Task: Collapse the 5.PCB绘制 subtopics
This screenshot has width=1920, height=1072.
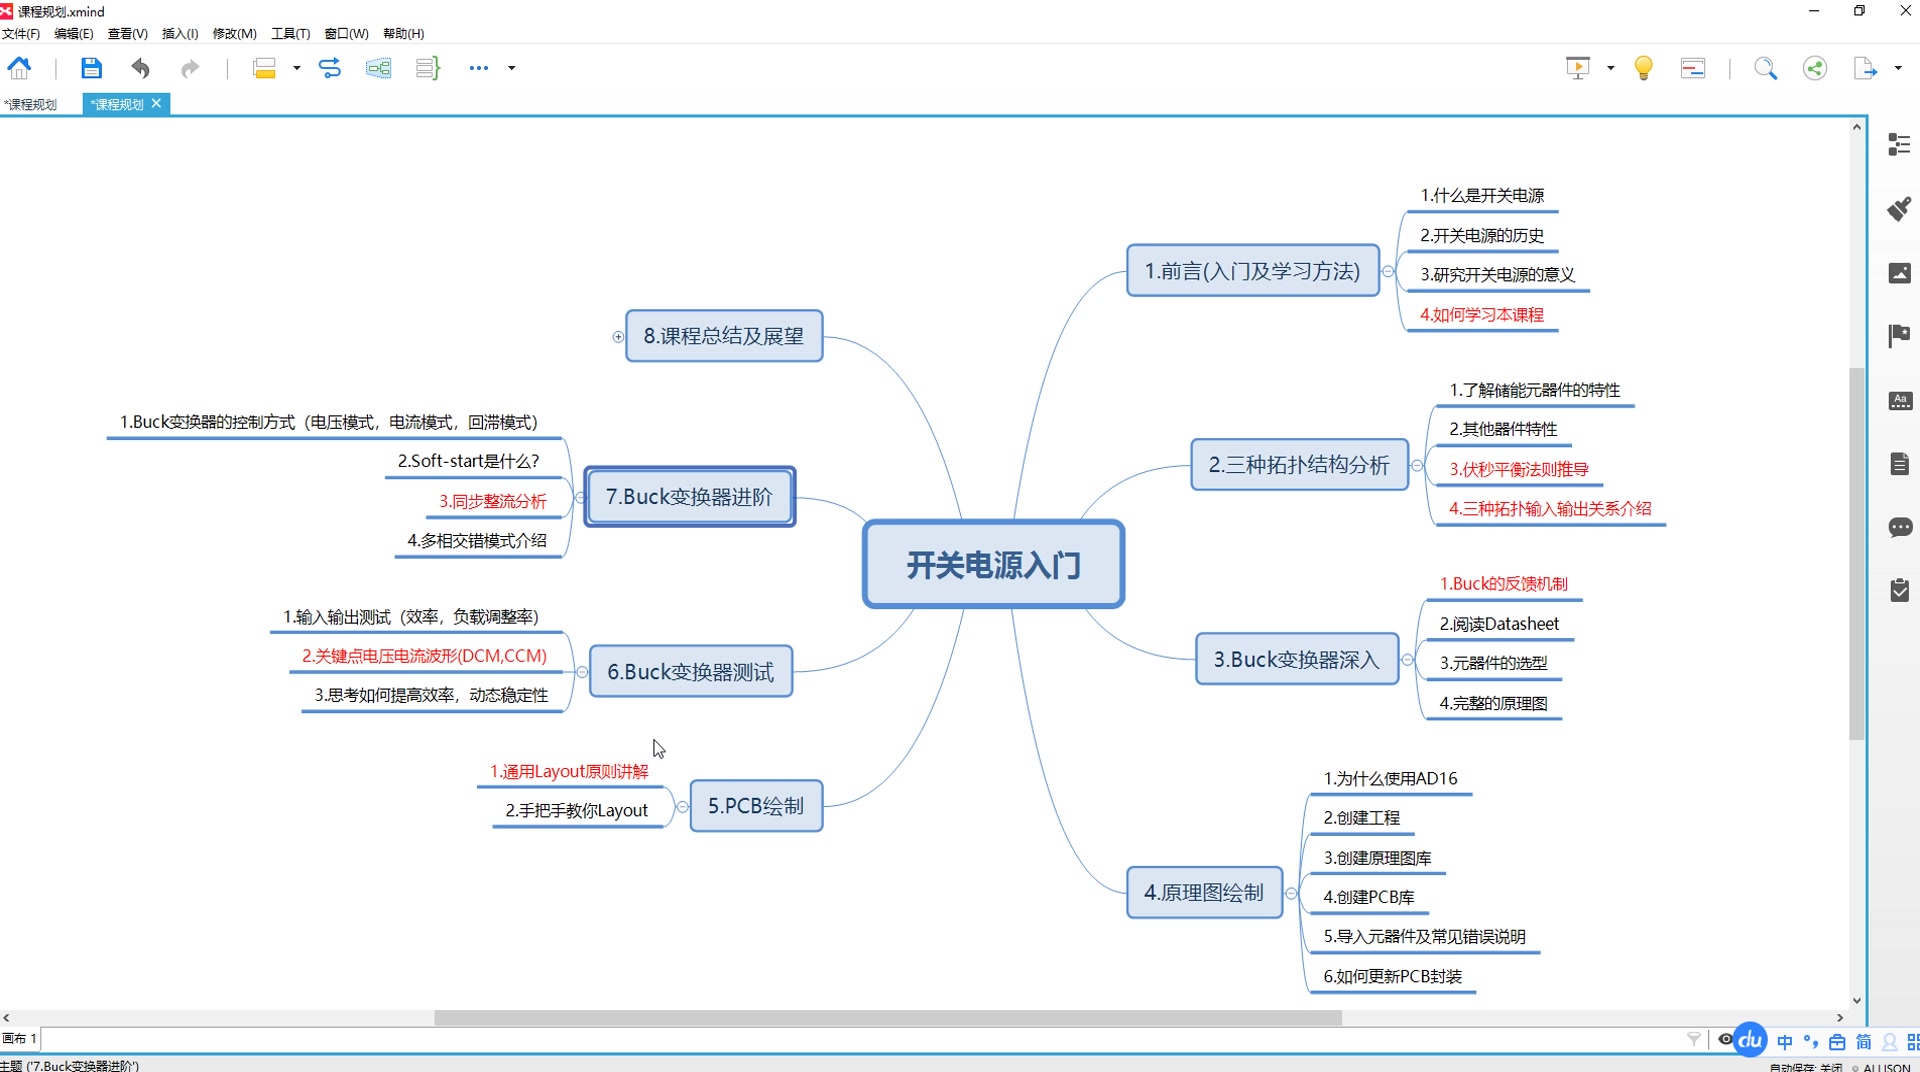Action: click(682, 806)
